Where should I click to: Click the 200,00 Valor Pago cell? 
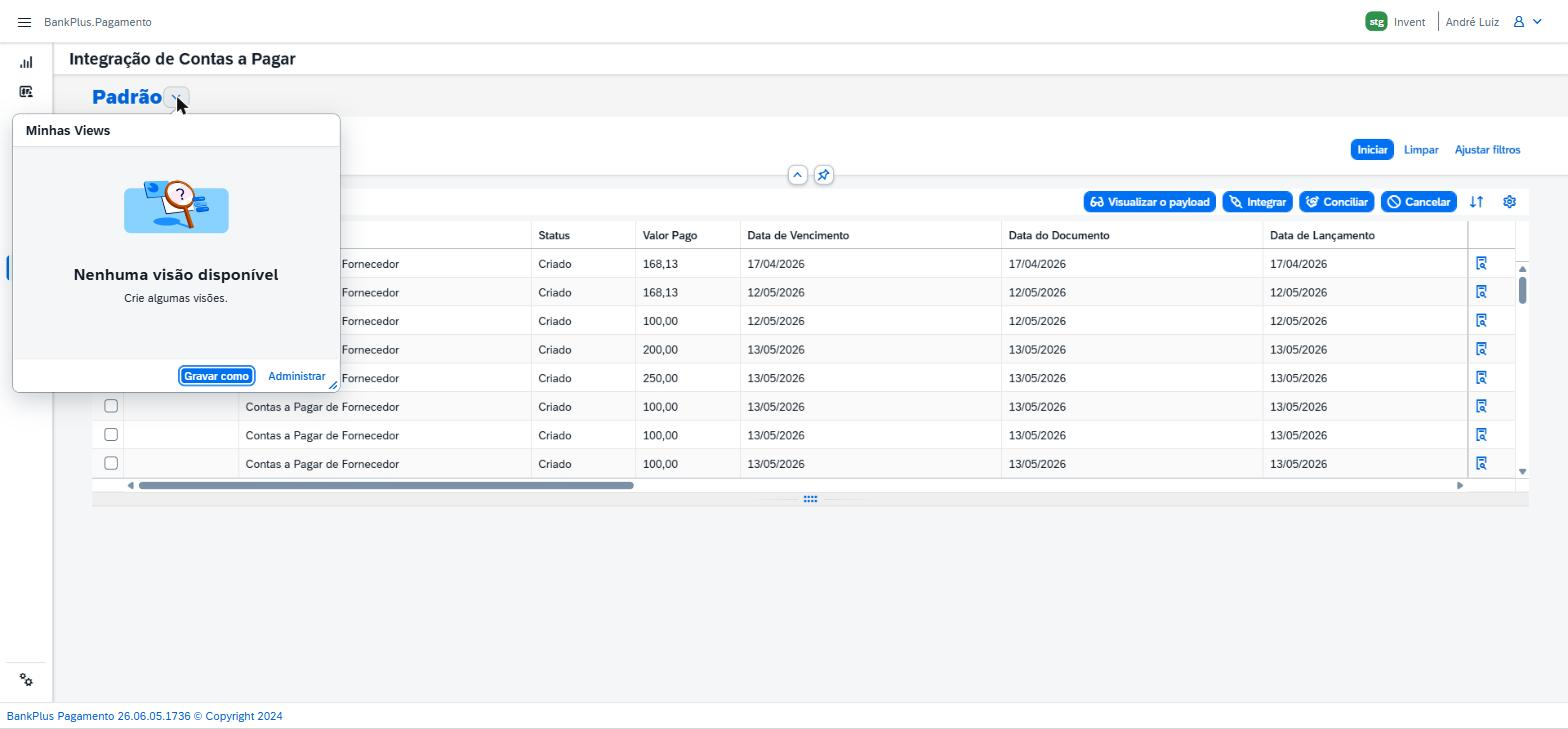pyautogui.click(x=688, y=349)
